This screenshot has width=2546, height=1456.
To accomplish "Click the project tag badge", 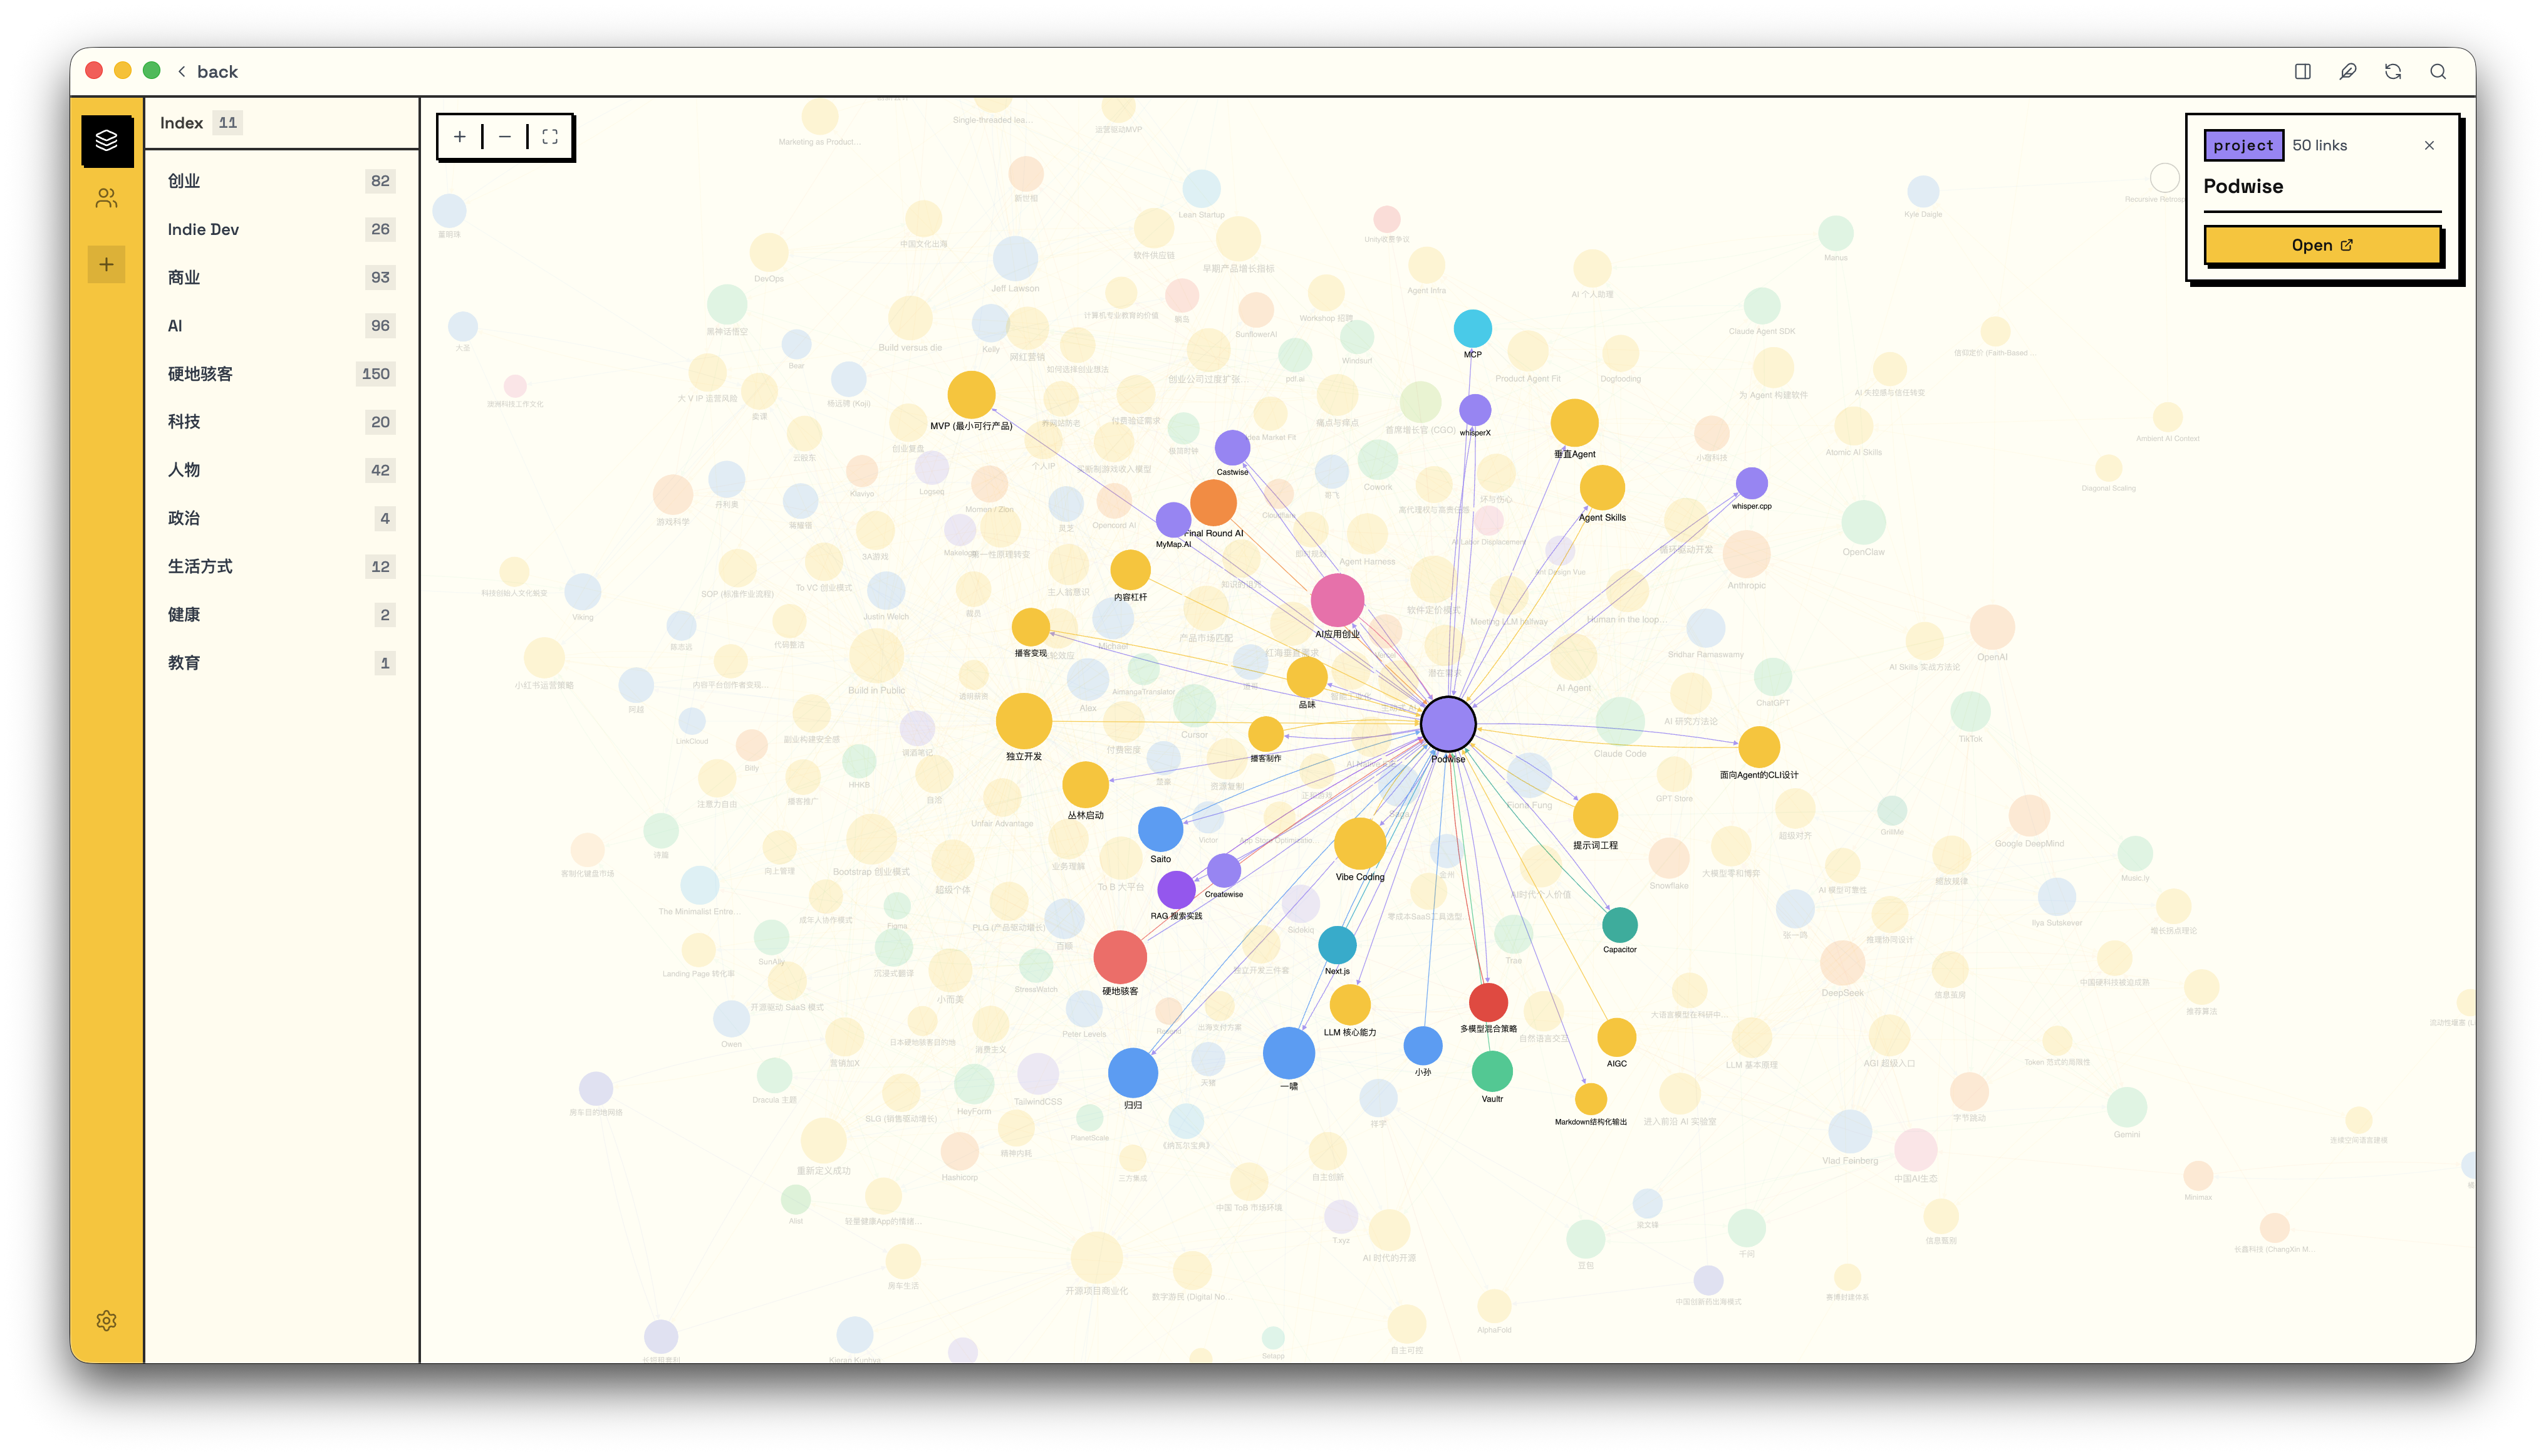I will click(x=2243, y=146).
